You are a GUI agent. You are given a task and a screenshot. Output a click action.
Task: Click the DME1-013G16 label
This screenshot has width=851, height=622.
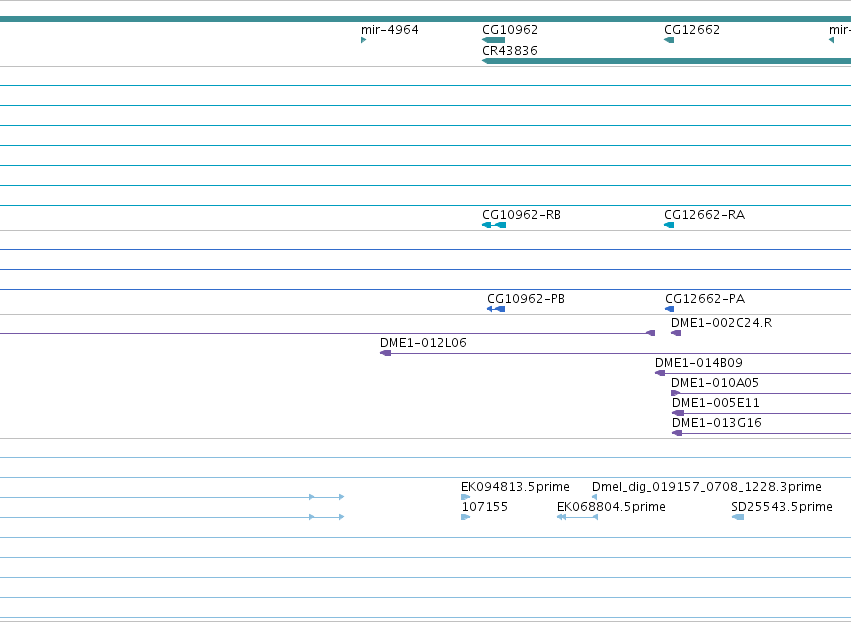716,423
